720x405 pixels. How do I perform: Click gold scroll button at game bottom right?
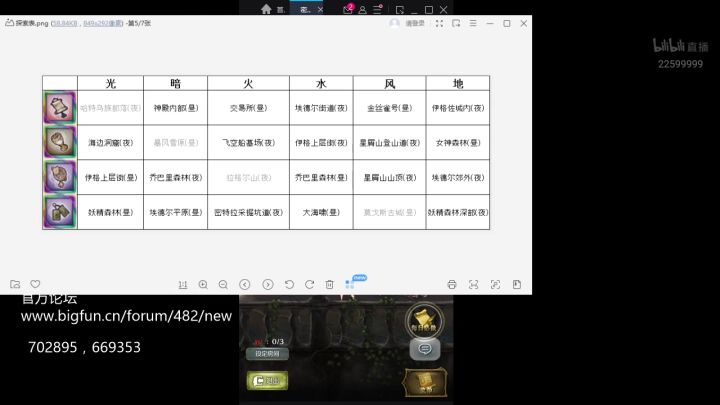(425, 382)
